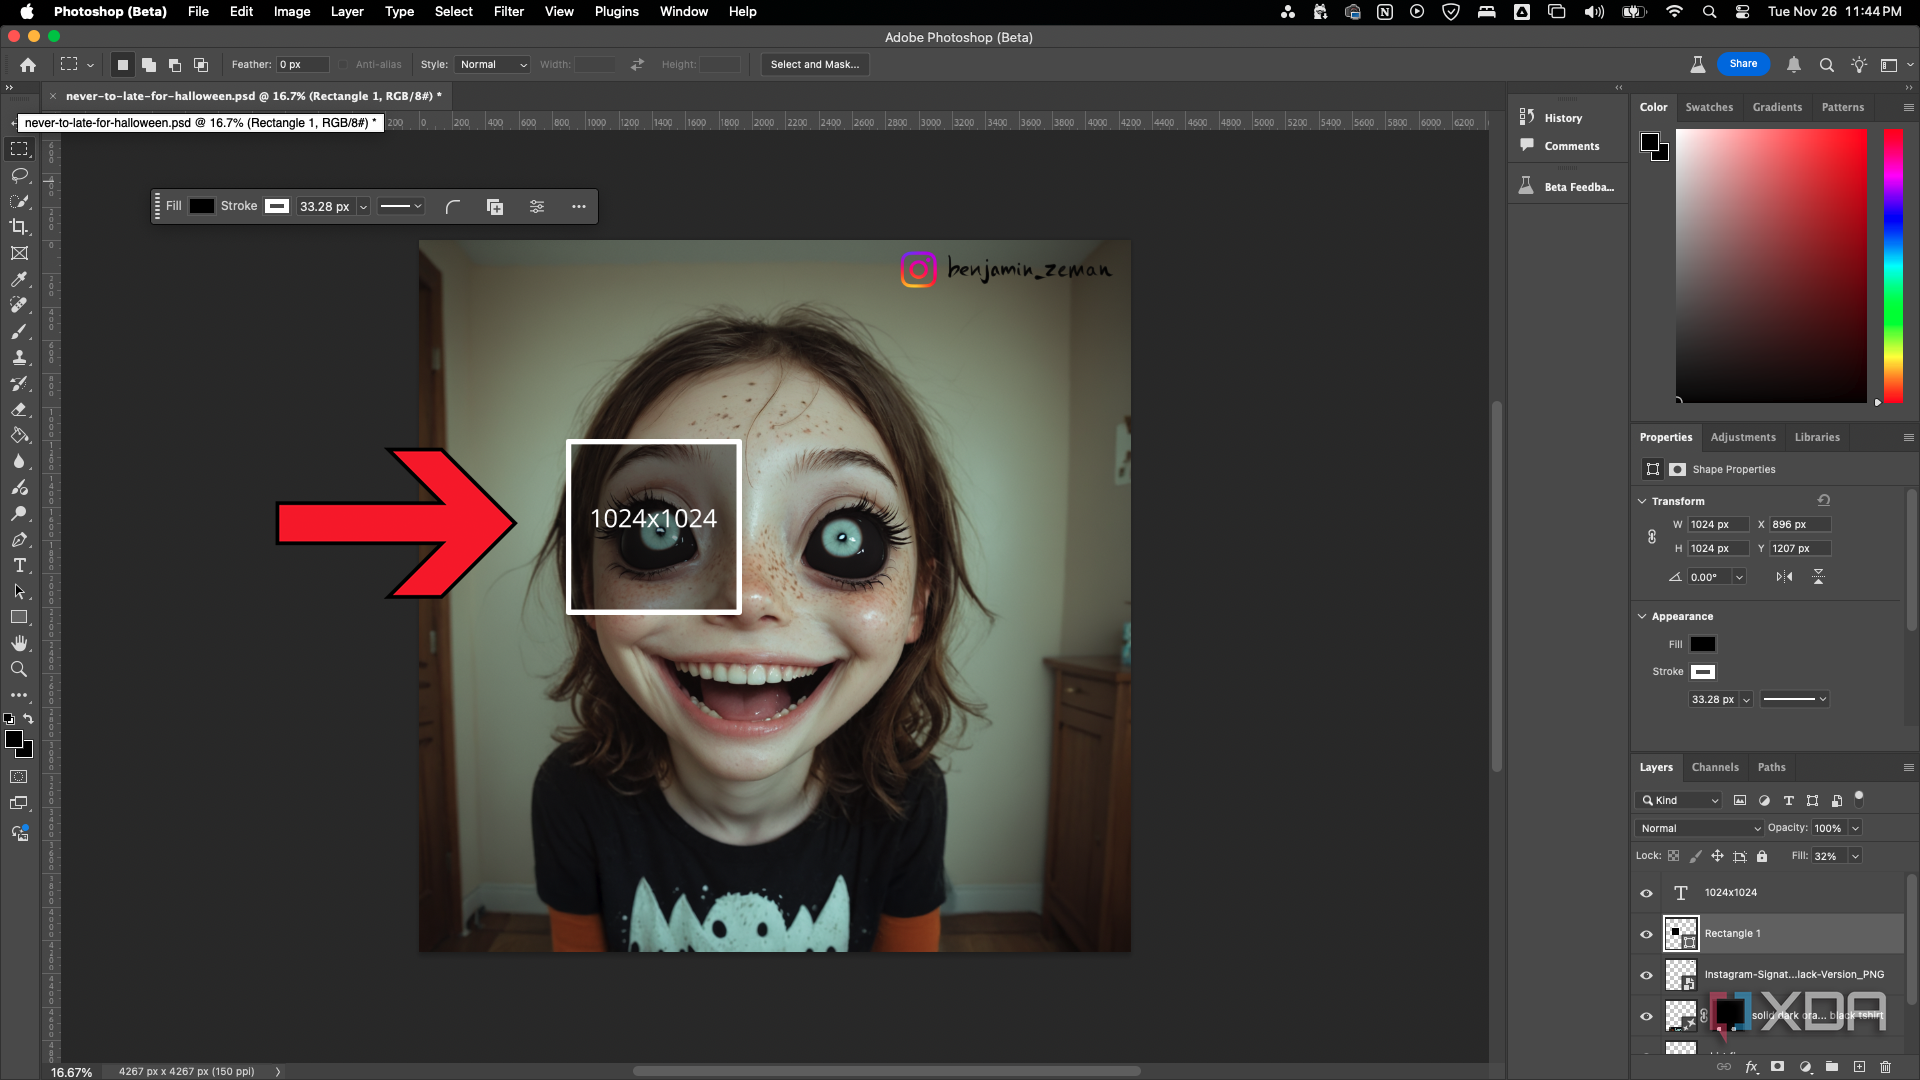Select the Zoom tool
The image size is (1920, 1080).
20,669
